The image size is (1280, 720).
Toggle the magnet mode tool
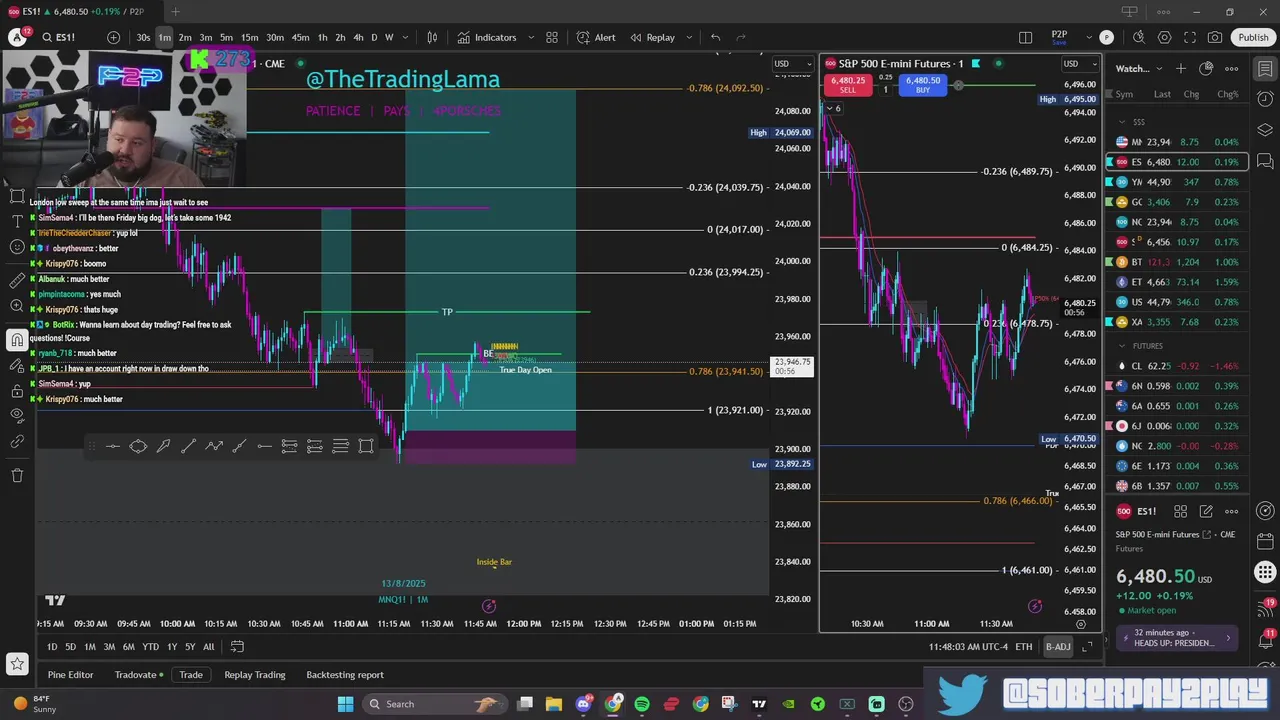pyautogui.click(x=17, y=340)
